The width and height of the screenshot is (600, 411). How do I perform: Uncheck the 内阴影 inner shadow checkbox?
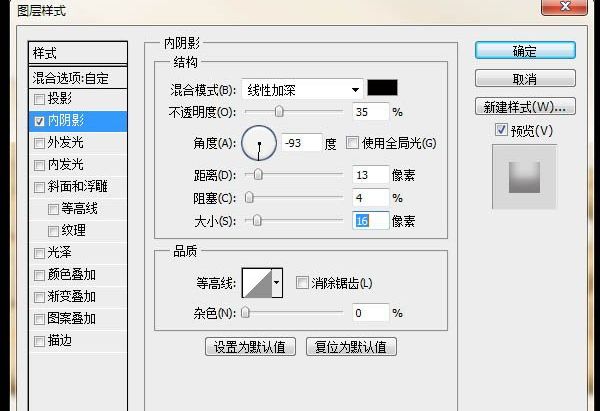39,121
